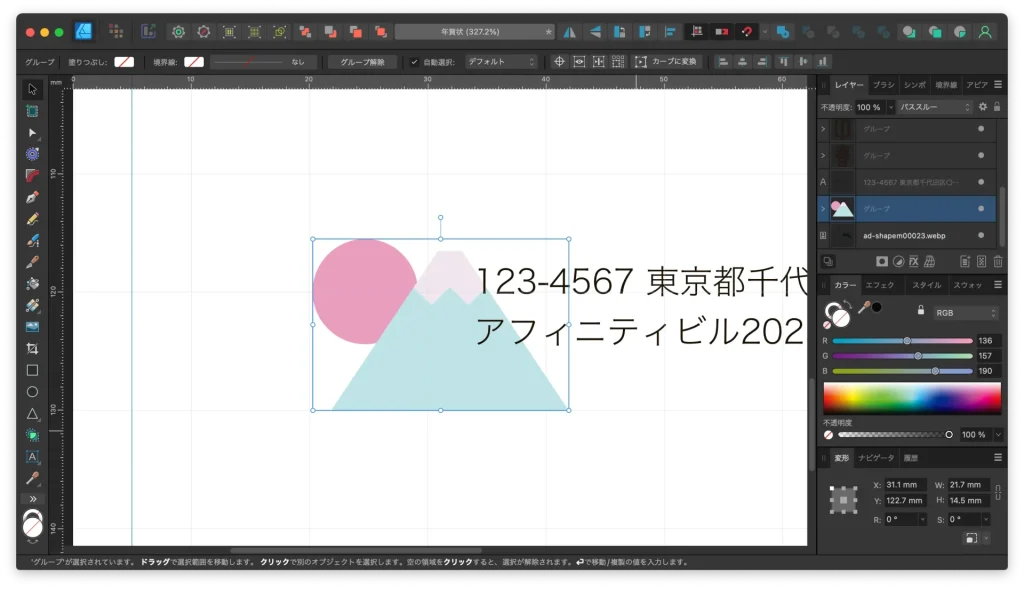The height and width of the screenshot is (589, 1024).
Task: Delete layer with trash icon
Action: pos(998,261)
